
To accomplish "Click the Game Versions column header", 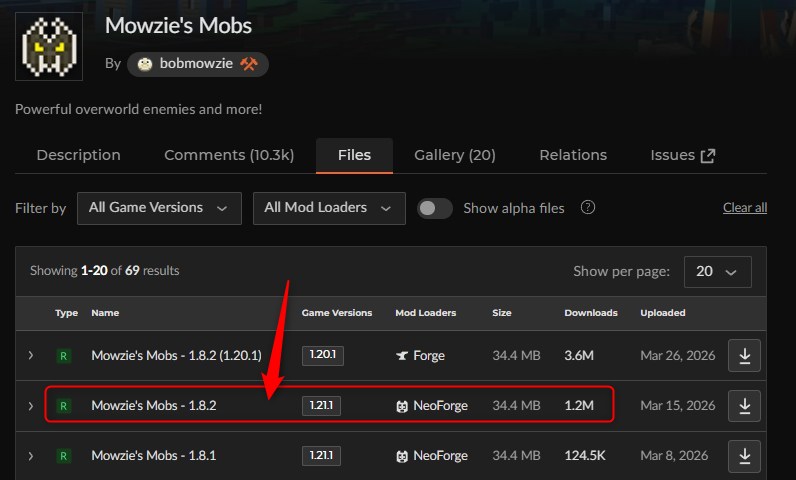I will (x=337, y=313).
